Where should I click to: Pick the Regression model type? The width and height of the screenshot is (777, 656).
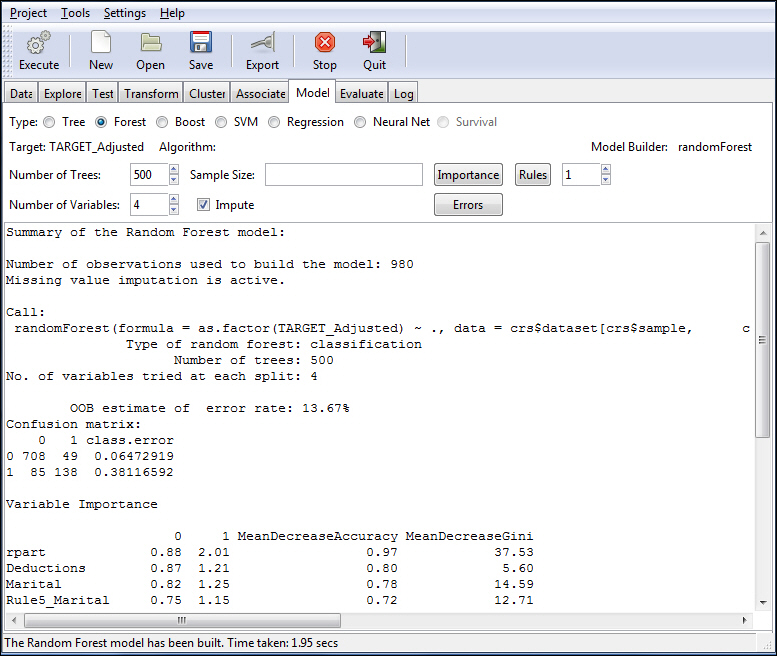274,122
